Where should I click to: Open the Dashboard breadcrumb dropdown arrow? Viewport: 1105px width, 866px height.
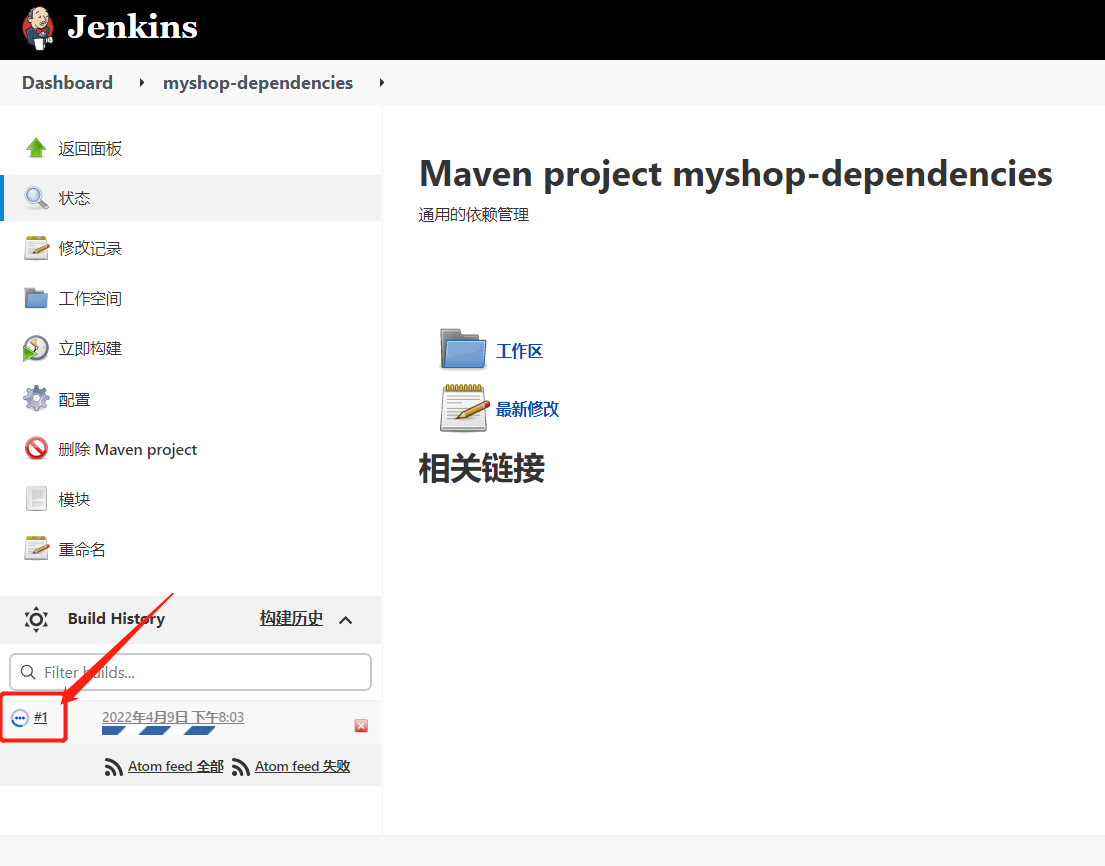[142, 82]
